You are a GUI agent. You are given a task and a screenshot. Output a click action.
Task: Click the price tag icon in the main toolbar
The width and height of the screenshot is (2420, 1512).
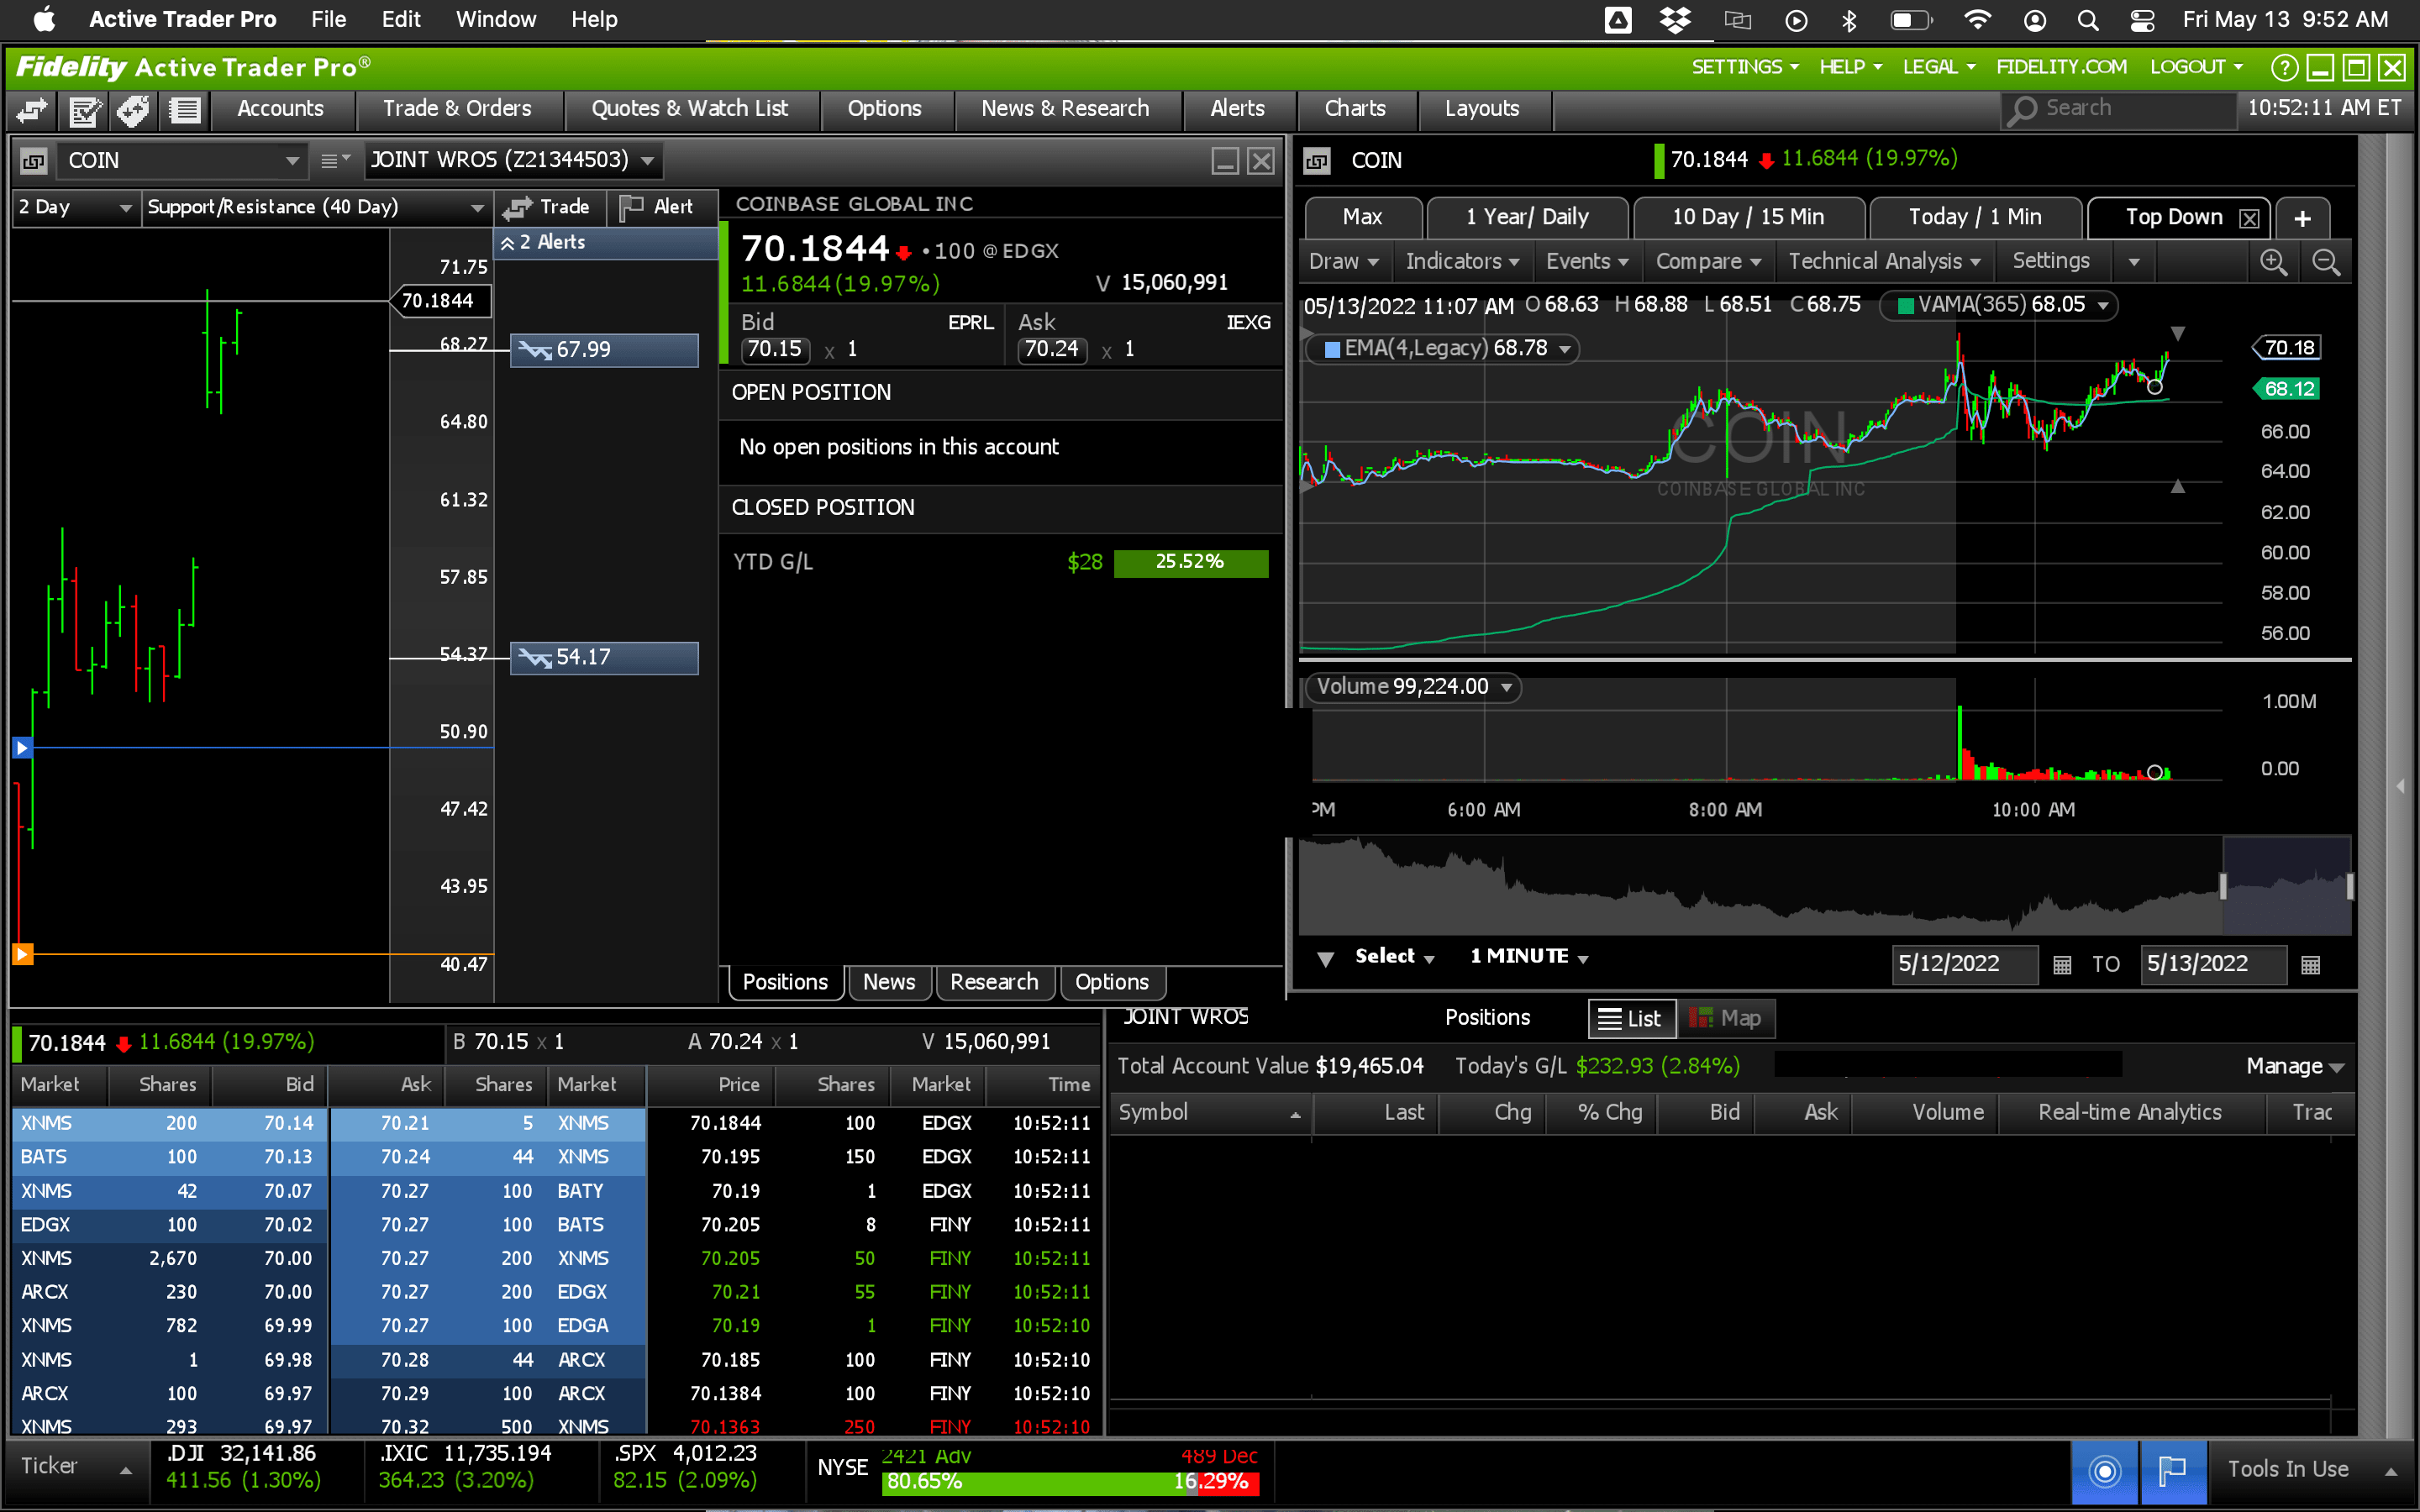pyautogui.click(x=133, y=109)
